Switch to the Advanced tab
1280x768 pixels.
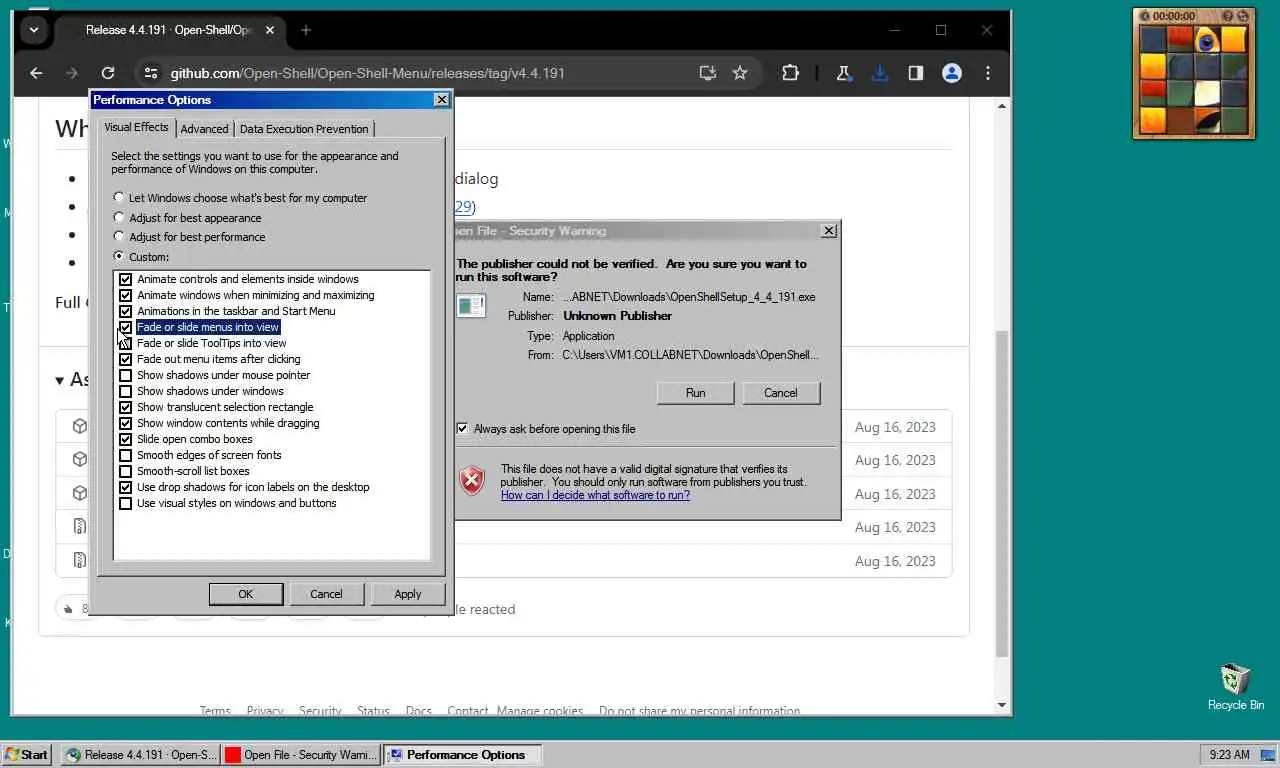[x=205, y=129]
